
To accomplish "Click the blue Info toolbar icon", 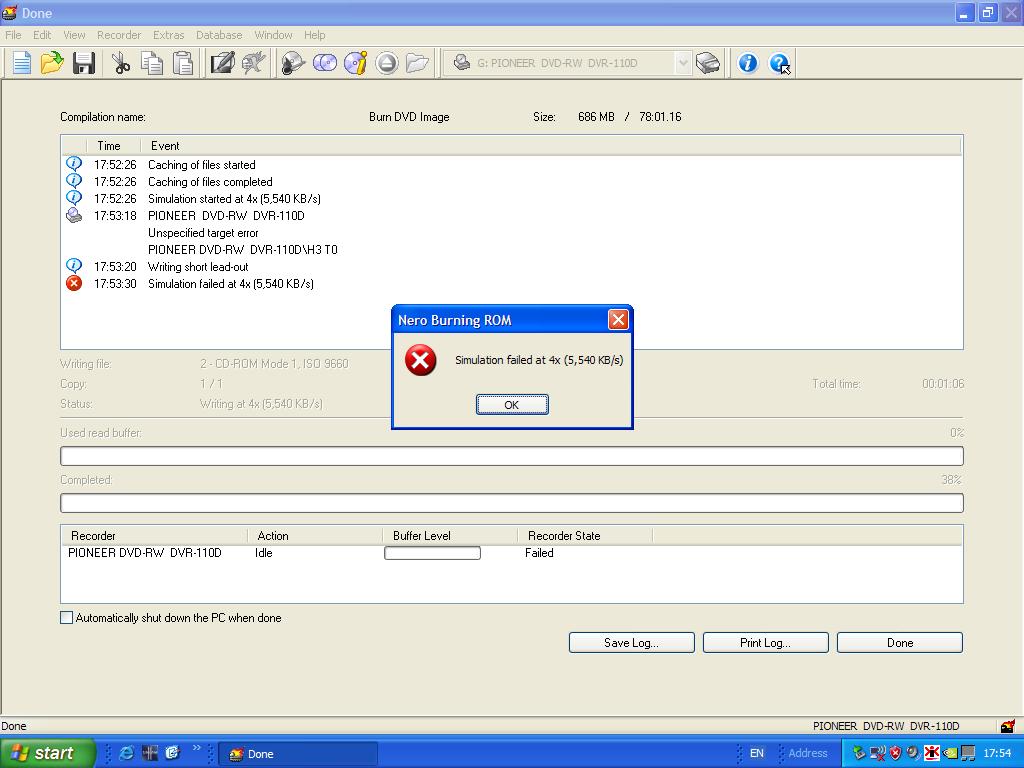I will click(x=748, y=63).
